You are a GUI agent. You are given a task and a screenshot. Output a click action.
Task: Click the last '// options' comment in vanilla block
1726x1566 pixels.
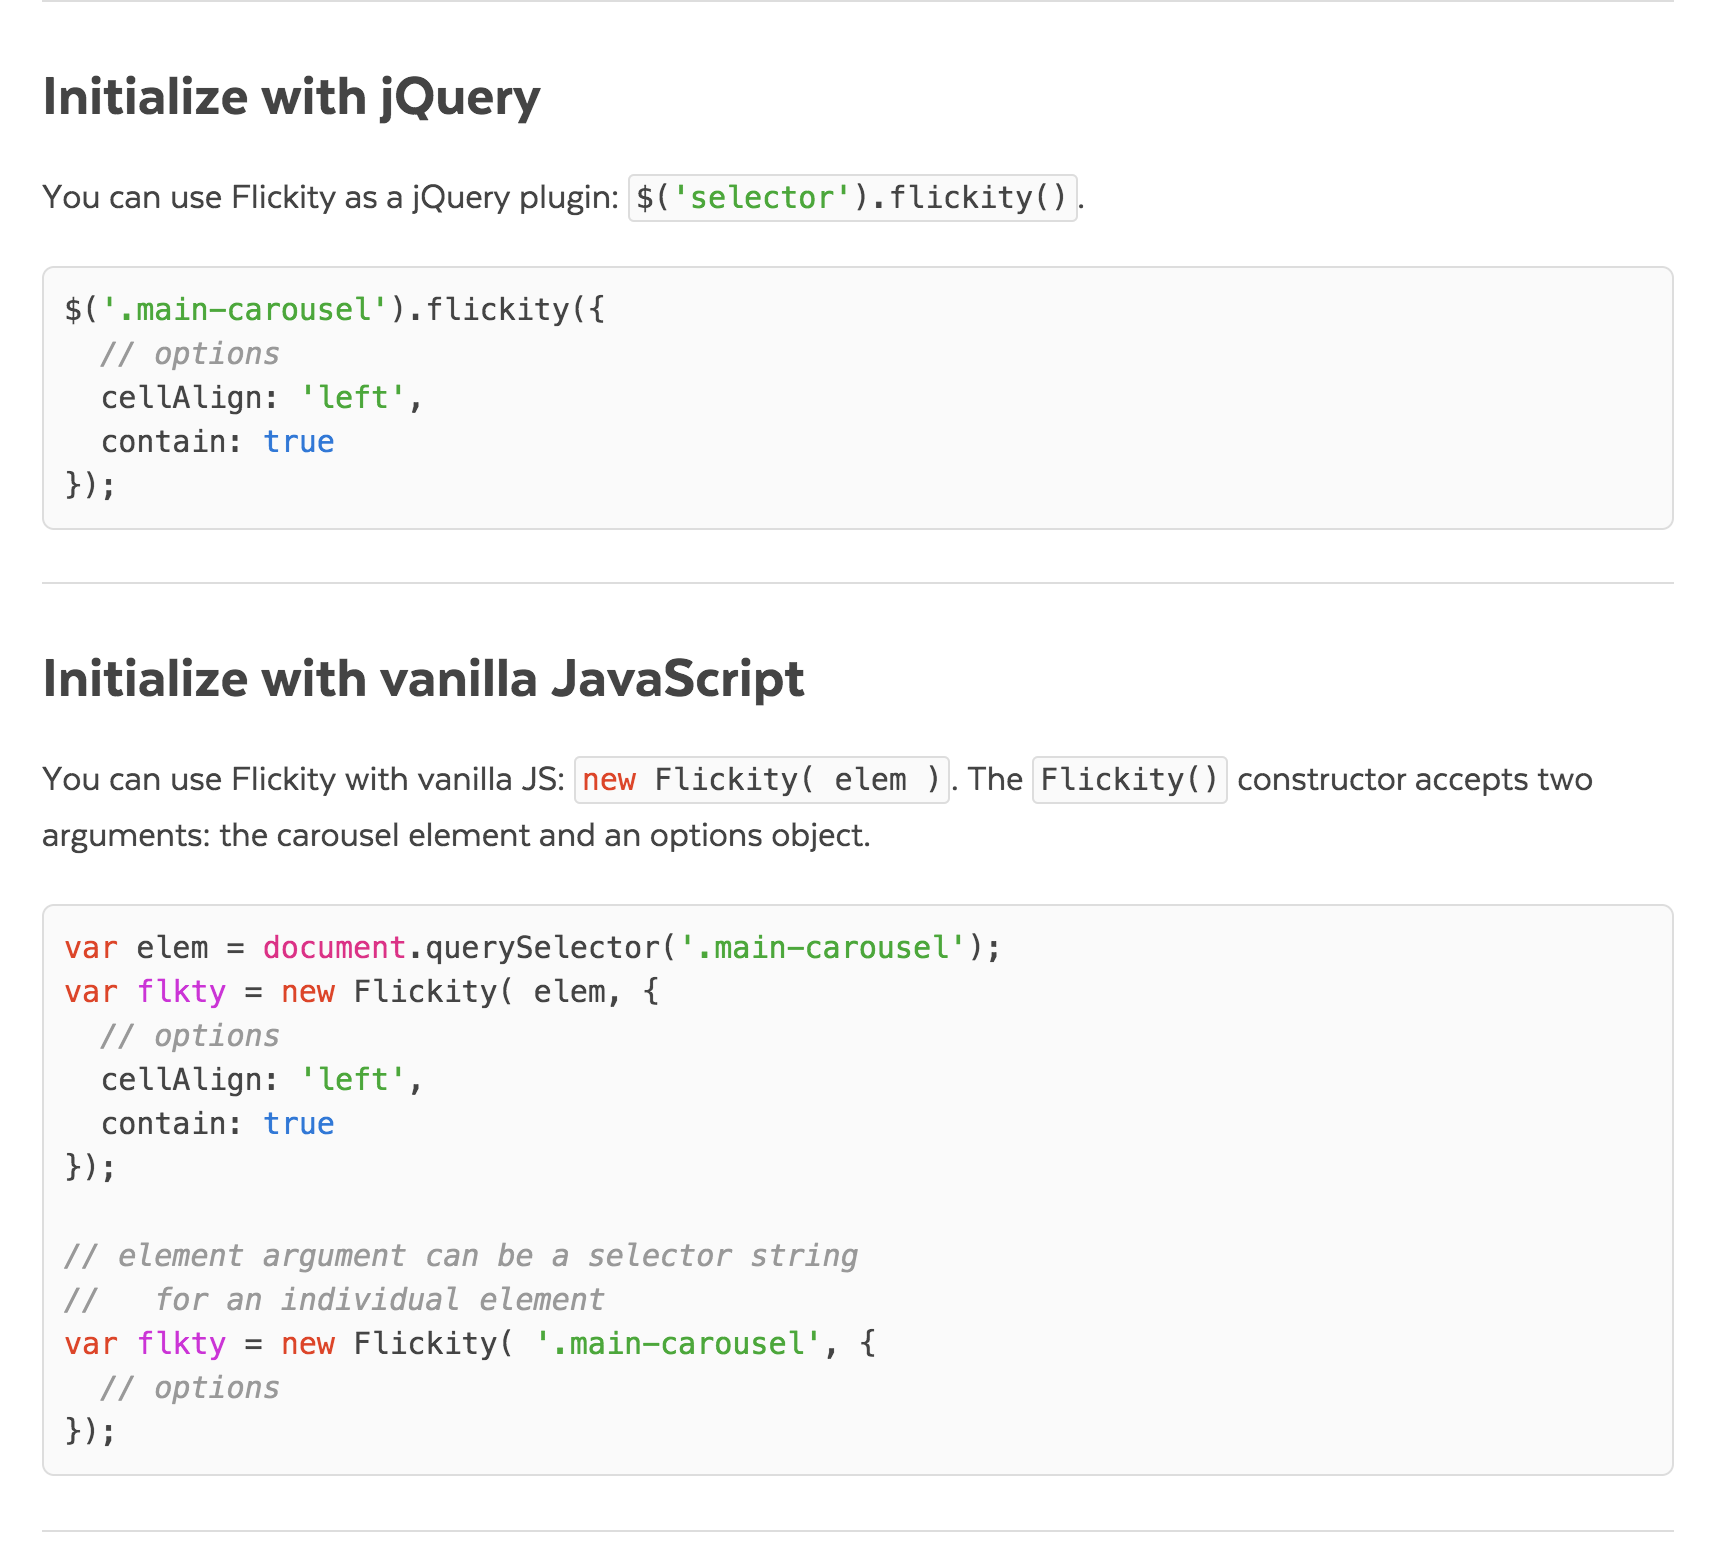(190, 1387)
